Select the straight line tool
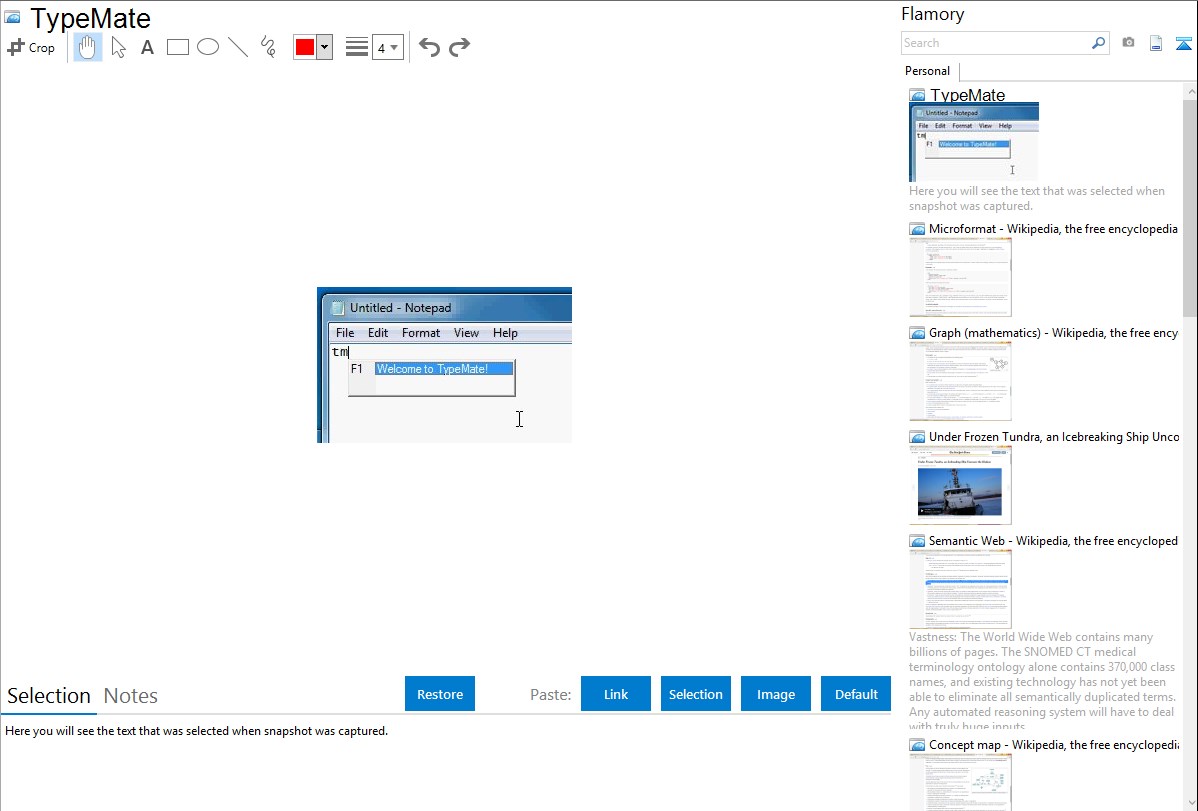The height and width of the screenshot is (811, 1198). [x=238, y=47]
